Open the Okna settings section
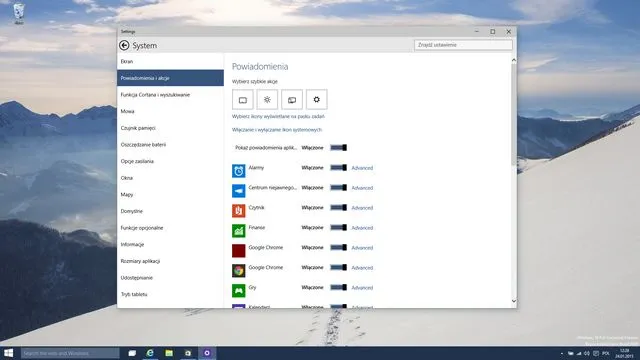 pyautogui.click(x=170, y=178)
